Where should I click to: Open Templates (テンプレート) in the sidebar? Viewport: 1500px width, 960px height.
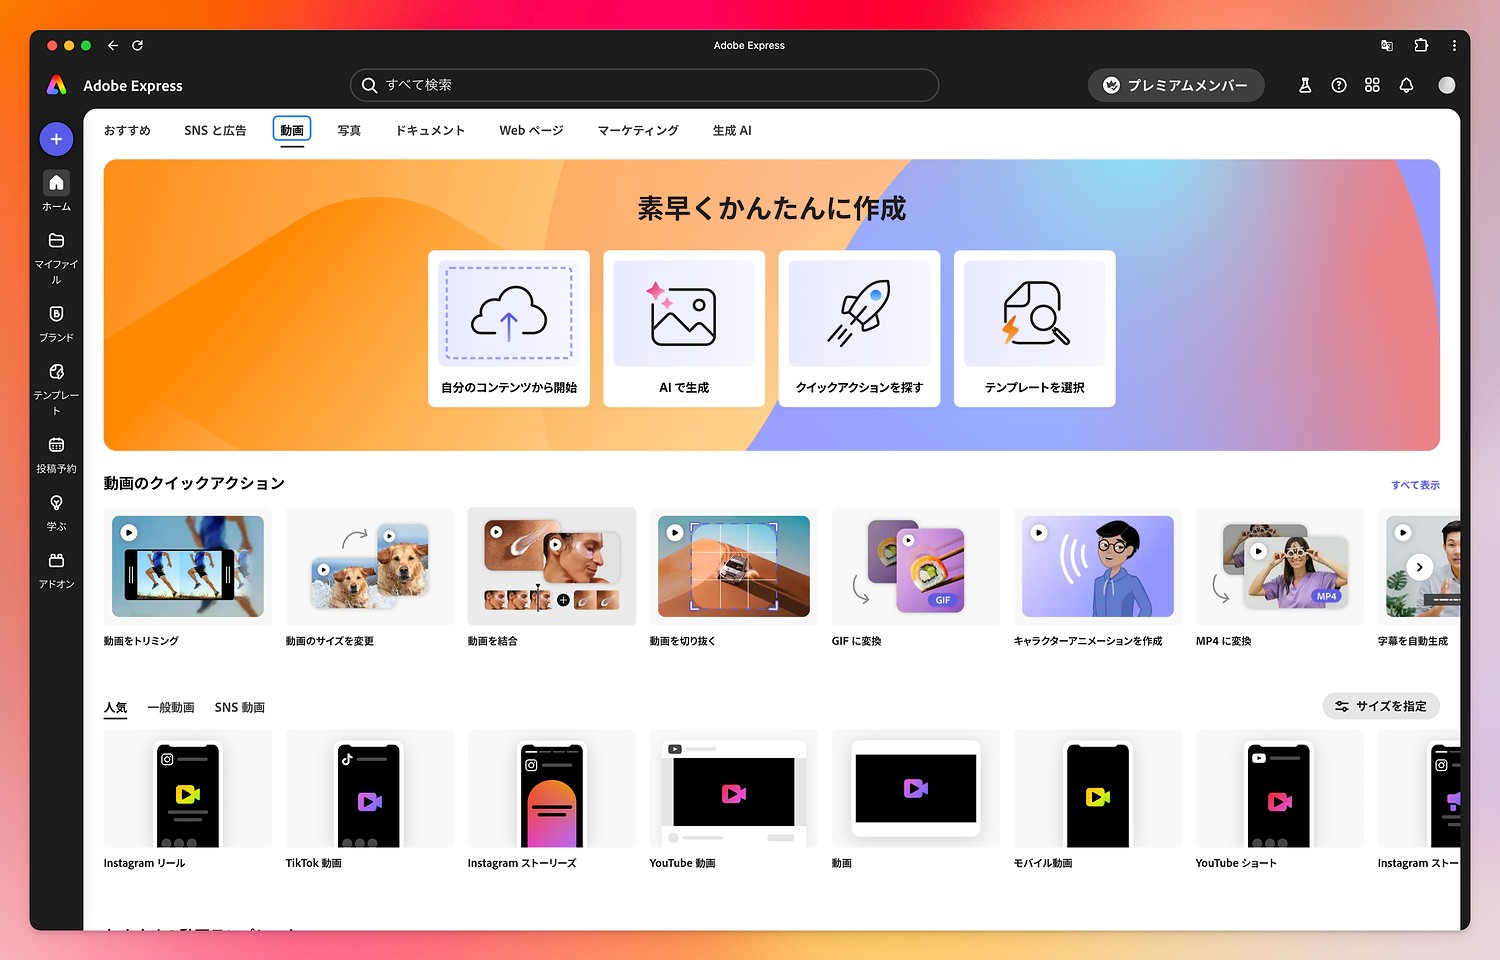pos(56,372)
